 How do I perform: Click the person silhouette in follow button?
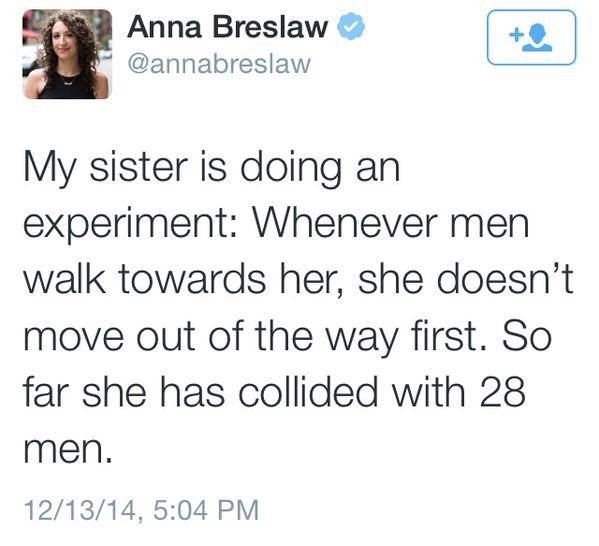click(x=537, y=37)
